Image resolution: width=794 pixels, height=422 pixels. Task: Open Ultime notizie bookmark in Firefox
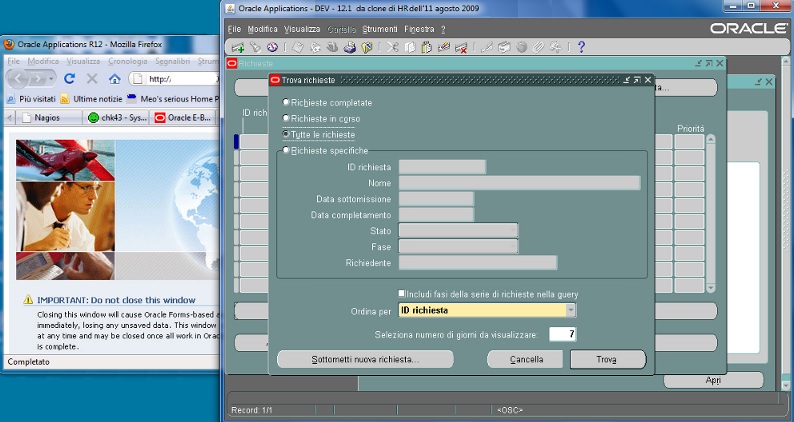click(92, 99)
